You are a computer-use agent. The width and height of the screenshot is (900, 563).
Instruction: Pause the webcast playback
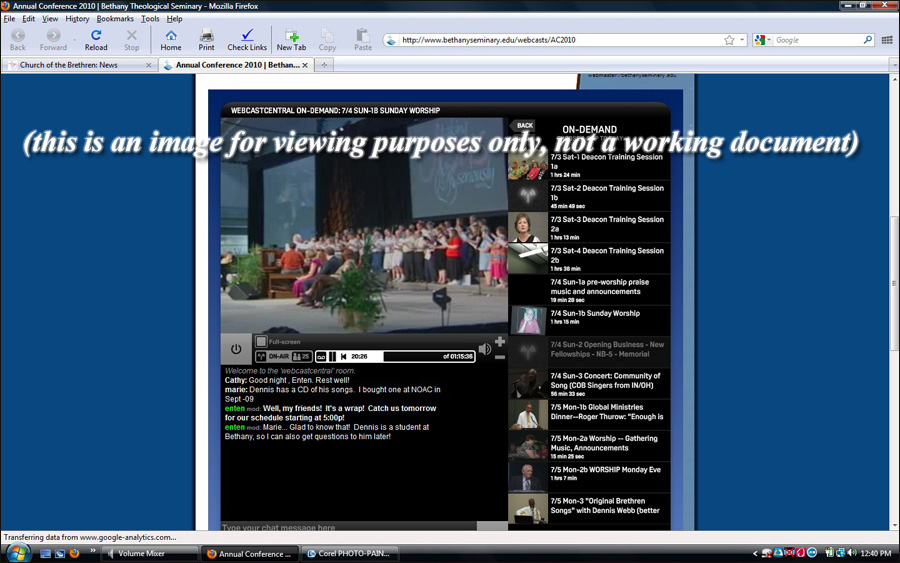(332, 356)
